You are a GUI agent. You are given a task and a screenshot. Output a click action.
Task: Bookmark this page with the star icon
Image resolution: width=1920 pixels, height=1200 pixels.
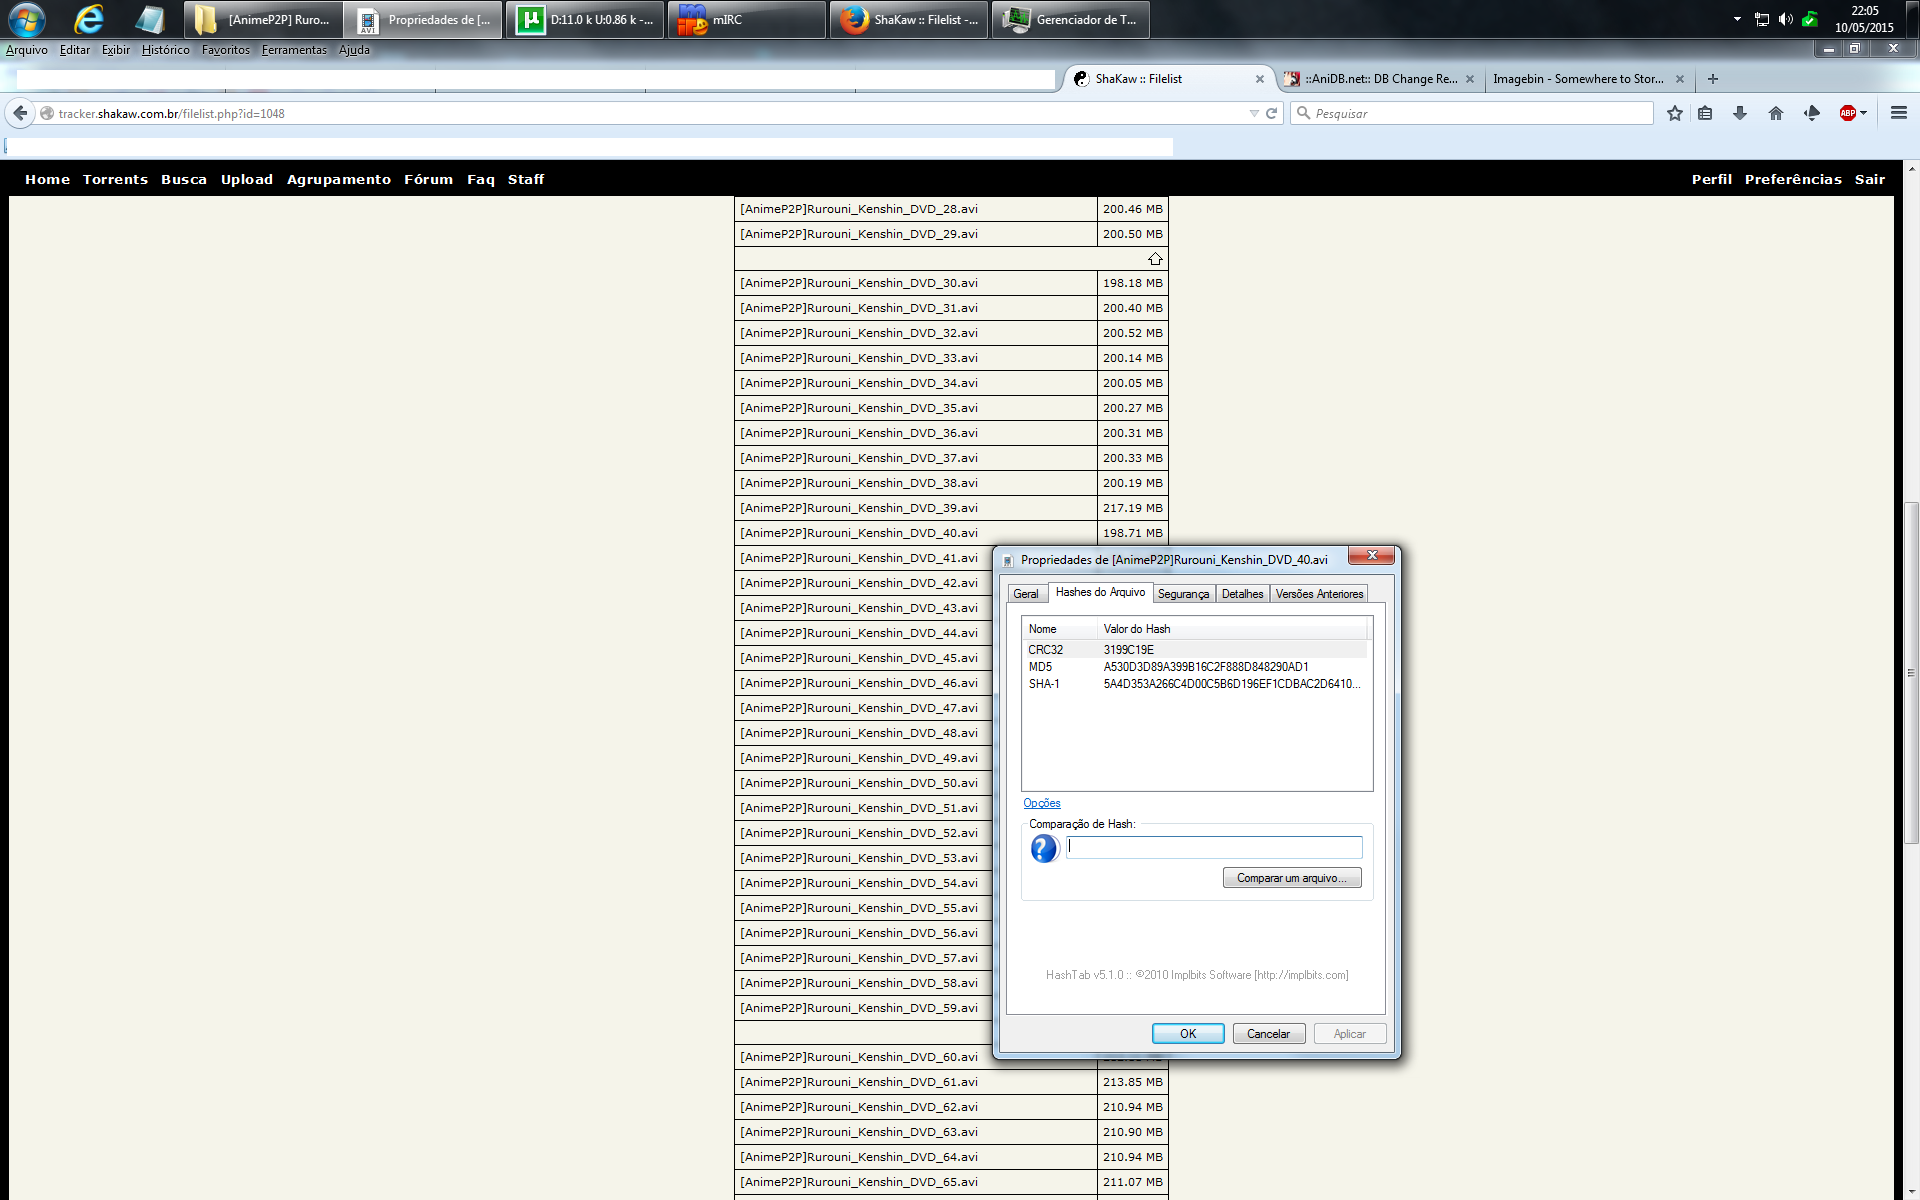click(x=1675, y=113)
